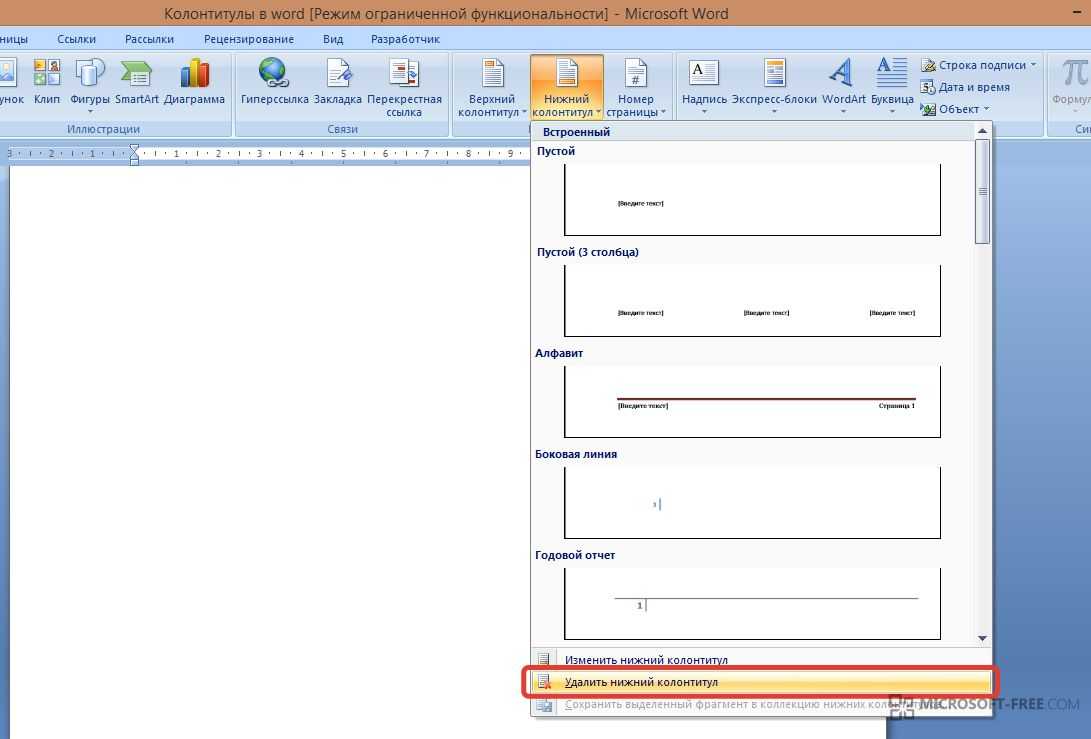Open the Разработчик tab
Image resolution: width=1091 pixels, height=739 pixels.
pyautogui.click(x=405, y=39)
